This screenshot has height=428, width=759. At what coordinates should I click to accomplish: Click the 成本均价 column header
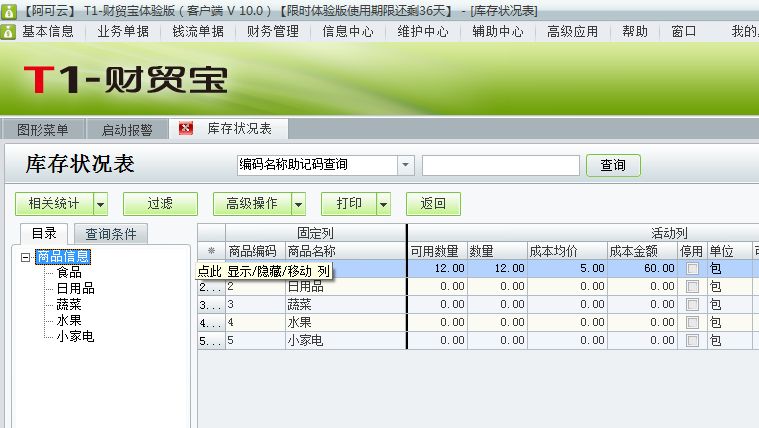pos(567,251)
